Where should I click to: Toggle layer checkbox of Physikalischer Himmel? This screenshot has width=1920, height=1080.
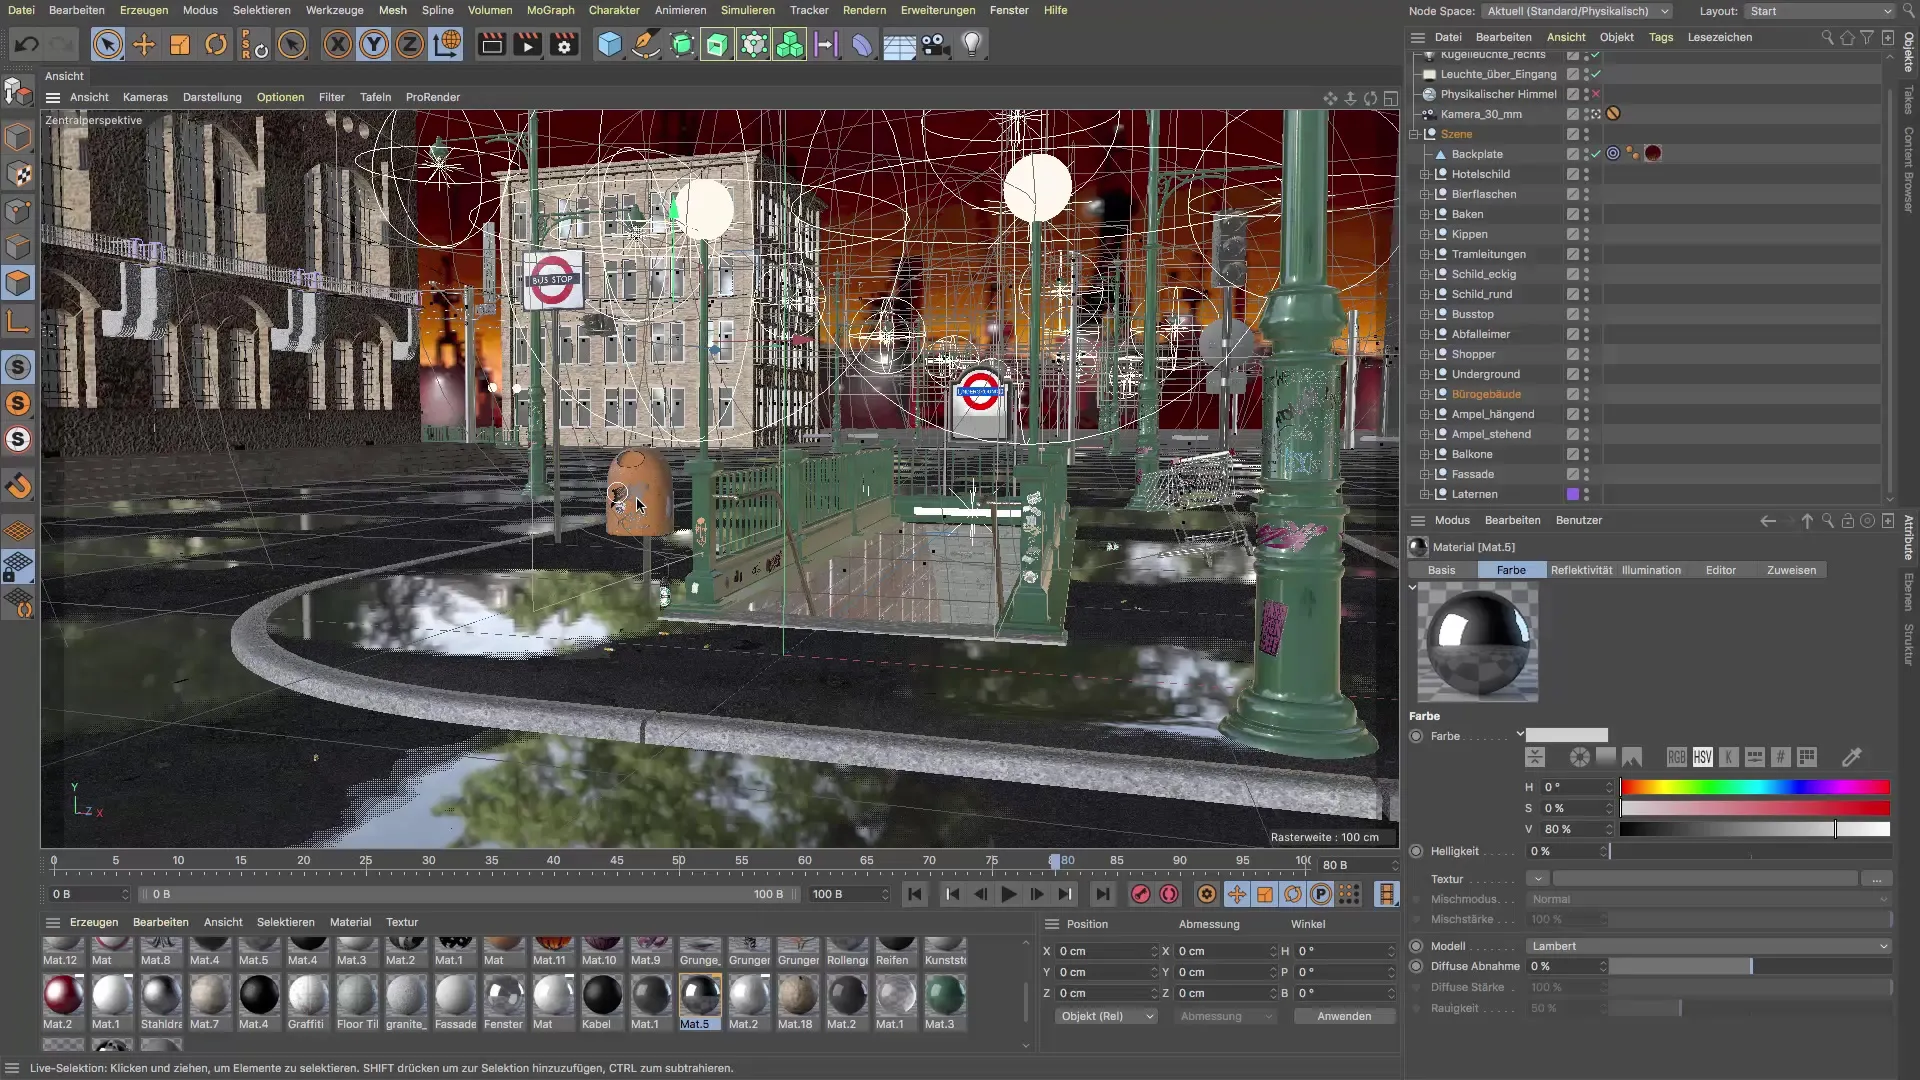click(x=1573, y=94)
